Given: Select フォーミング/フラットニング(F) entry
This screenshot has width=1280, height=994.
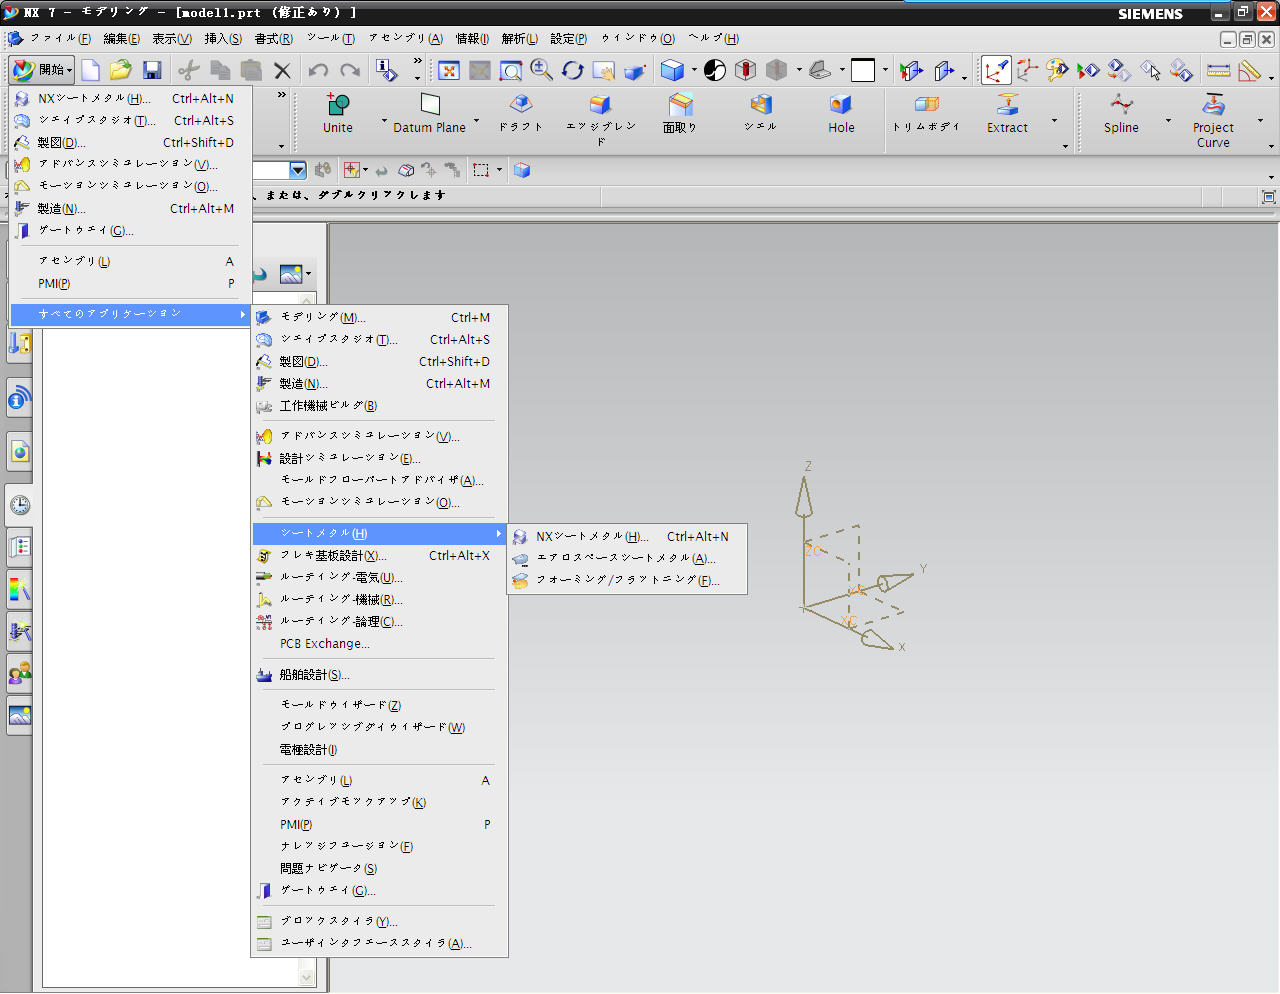Looking at the screenshot, I should click(627, 580).
